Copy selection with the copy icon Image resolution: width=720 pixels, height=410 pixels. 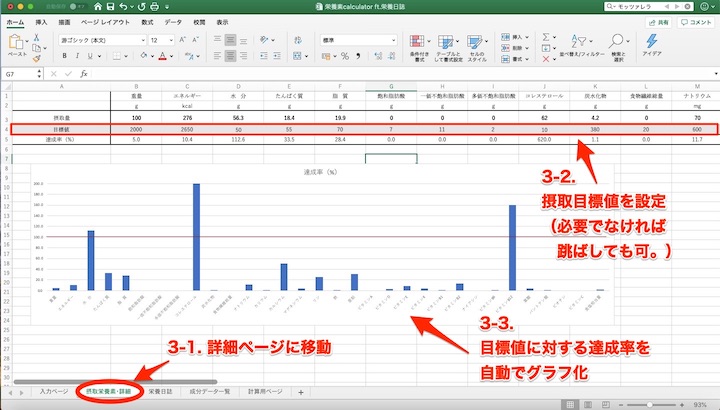(36, 48)
